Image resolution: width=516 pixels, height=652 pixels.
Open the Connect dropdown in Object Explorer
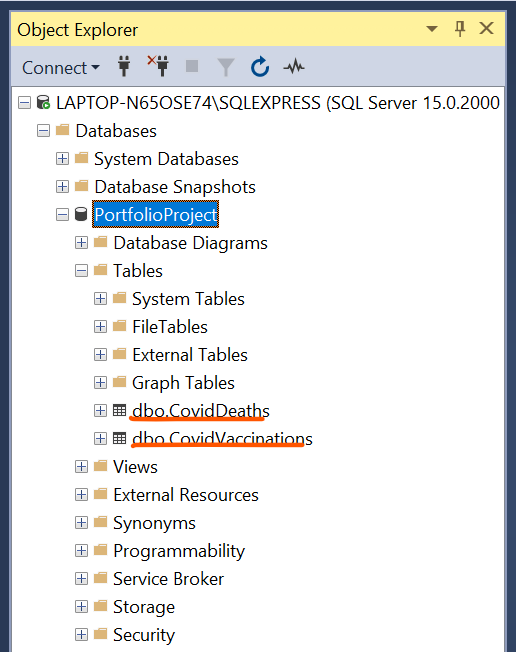point(61,68)
